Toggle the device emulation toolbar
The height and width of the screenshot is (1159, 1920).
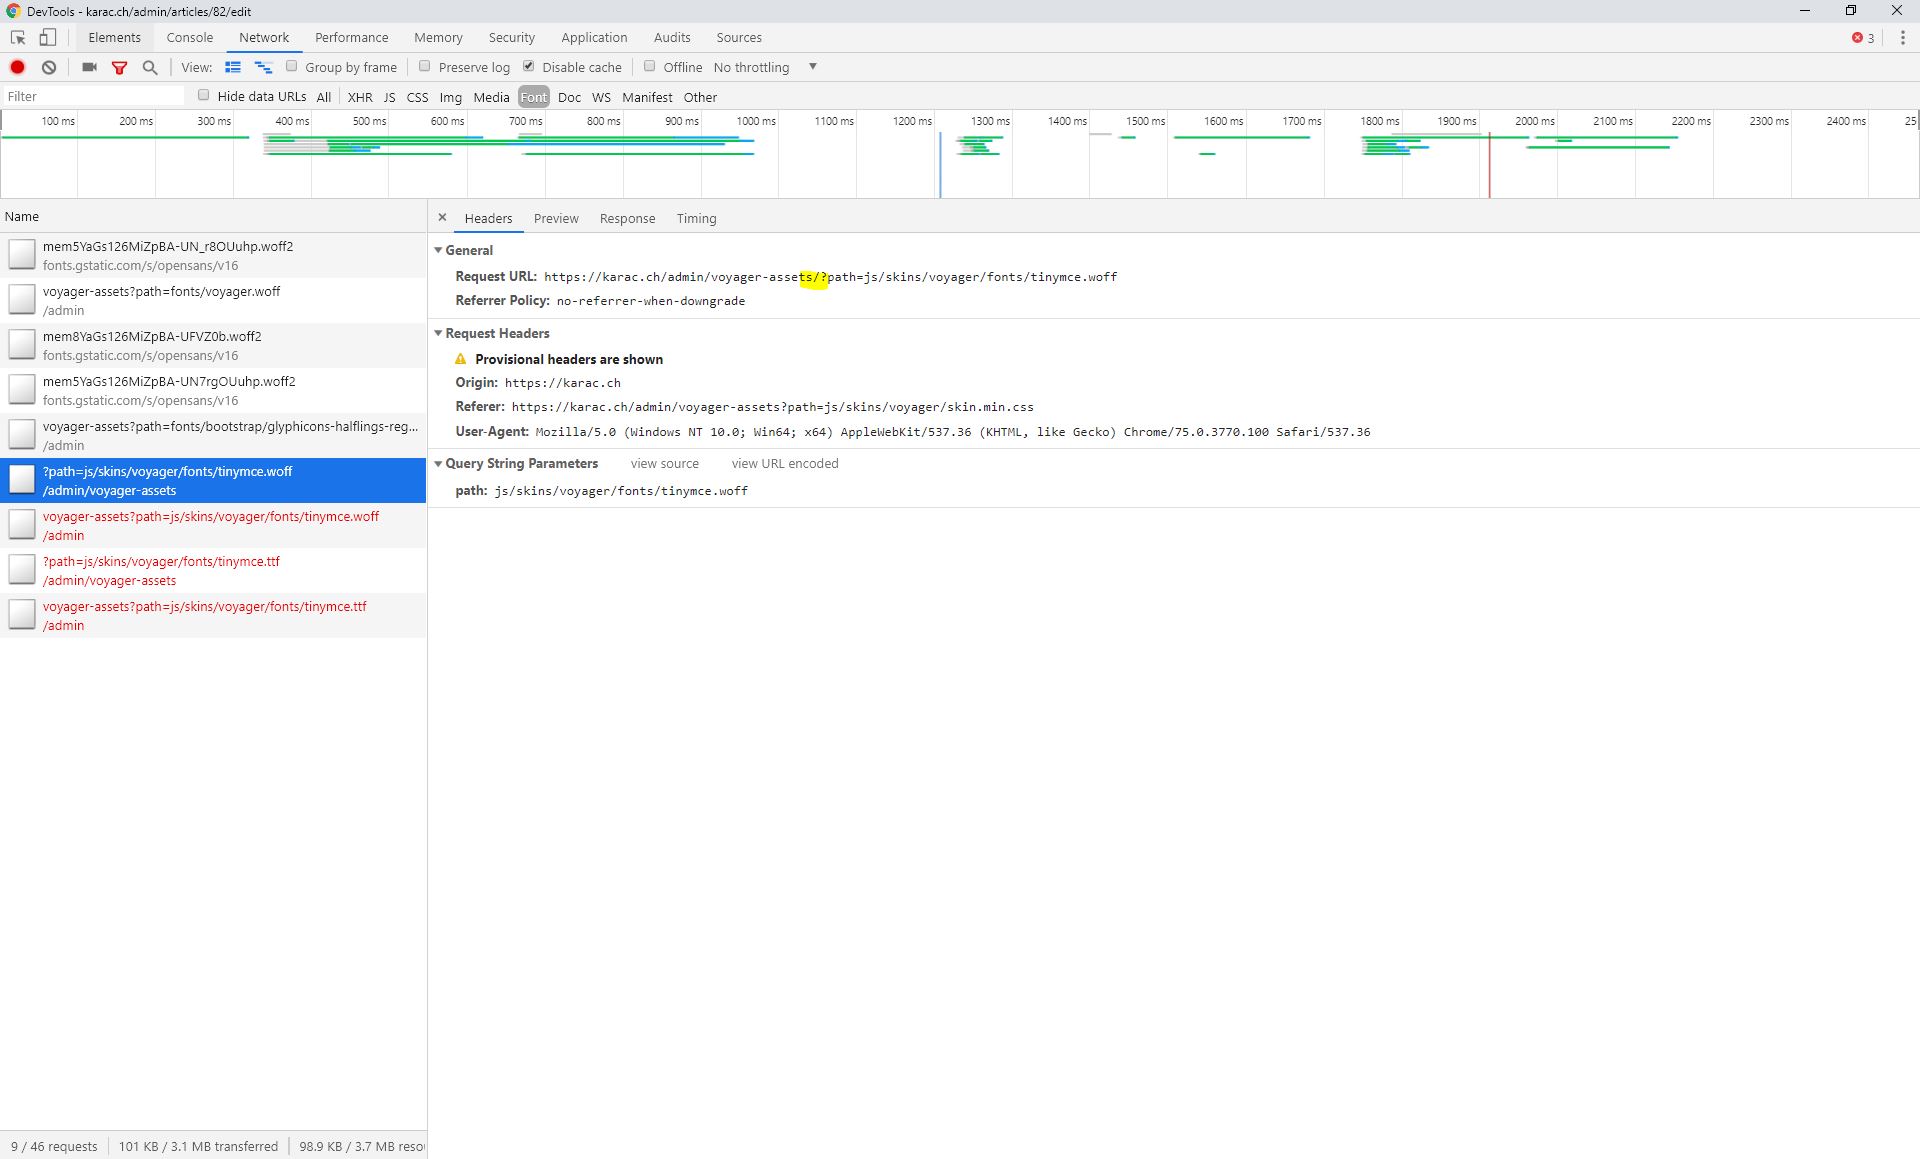47,37
